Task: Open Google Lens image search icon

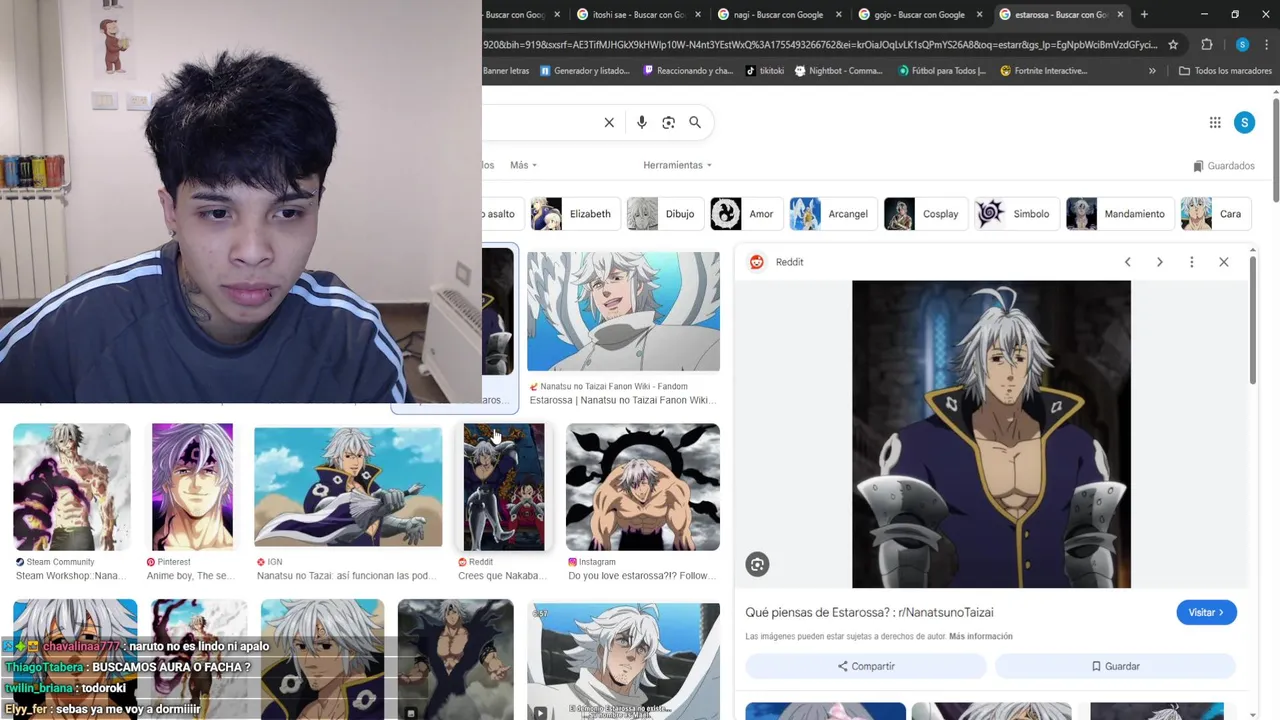Action: 668,122
